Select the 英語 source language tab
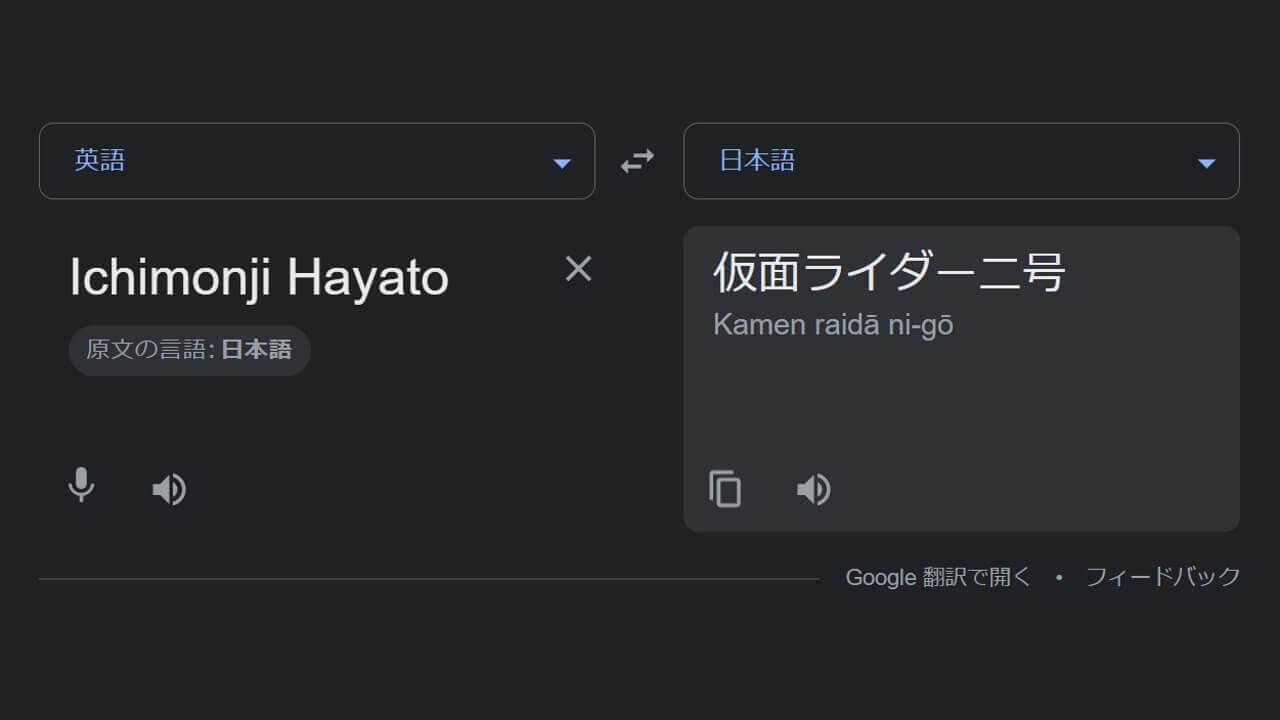1280x720 pixels. [100, 161]
